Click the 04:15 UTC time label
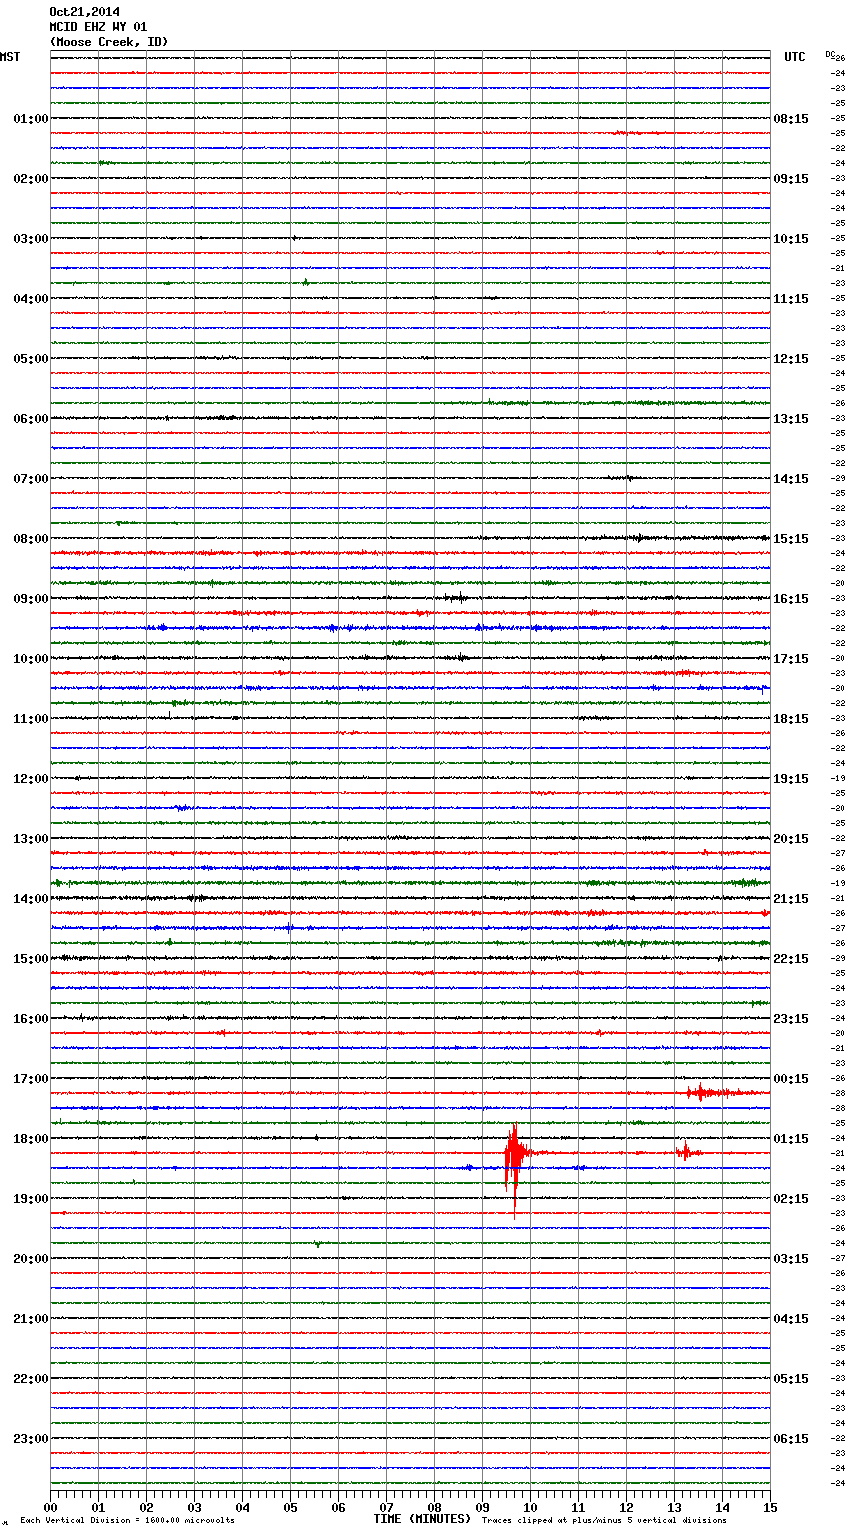 pyautogui.click(x=791, y=1319)
